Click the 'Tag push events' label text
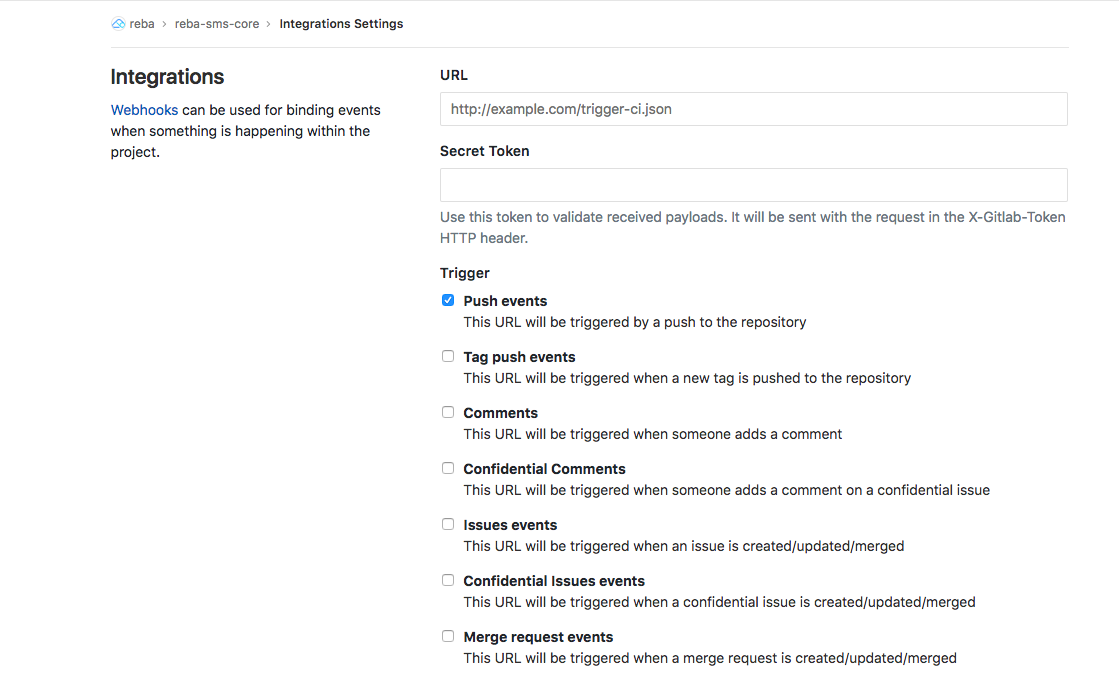Viewport: 1119px width, 673px height. pos(519,357)
